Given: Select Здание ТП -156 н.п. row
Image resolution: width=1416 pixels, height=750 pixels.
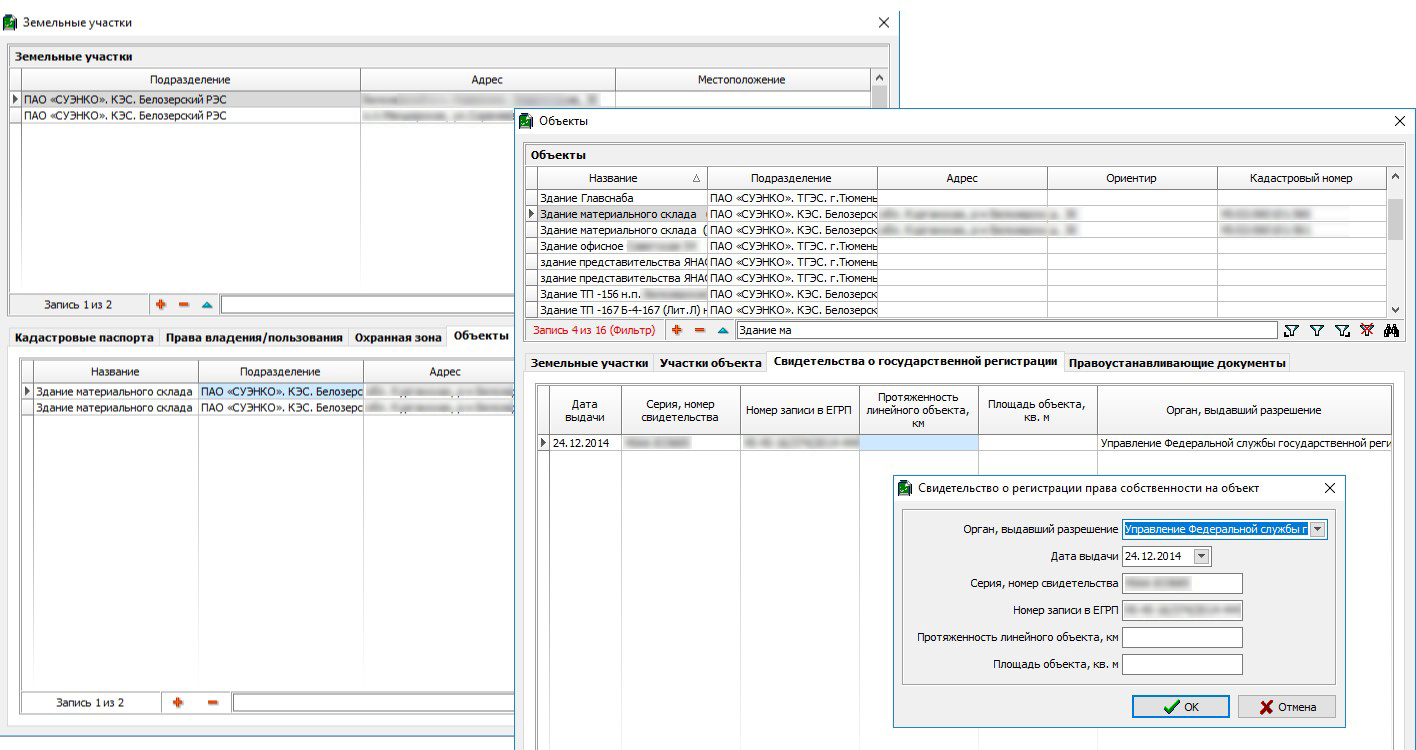Looking at the screenshot, I should coord(957,294).
